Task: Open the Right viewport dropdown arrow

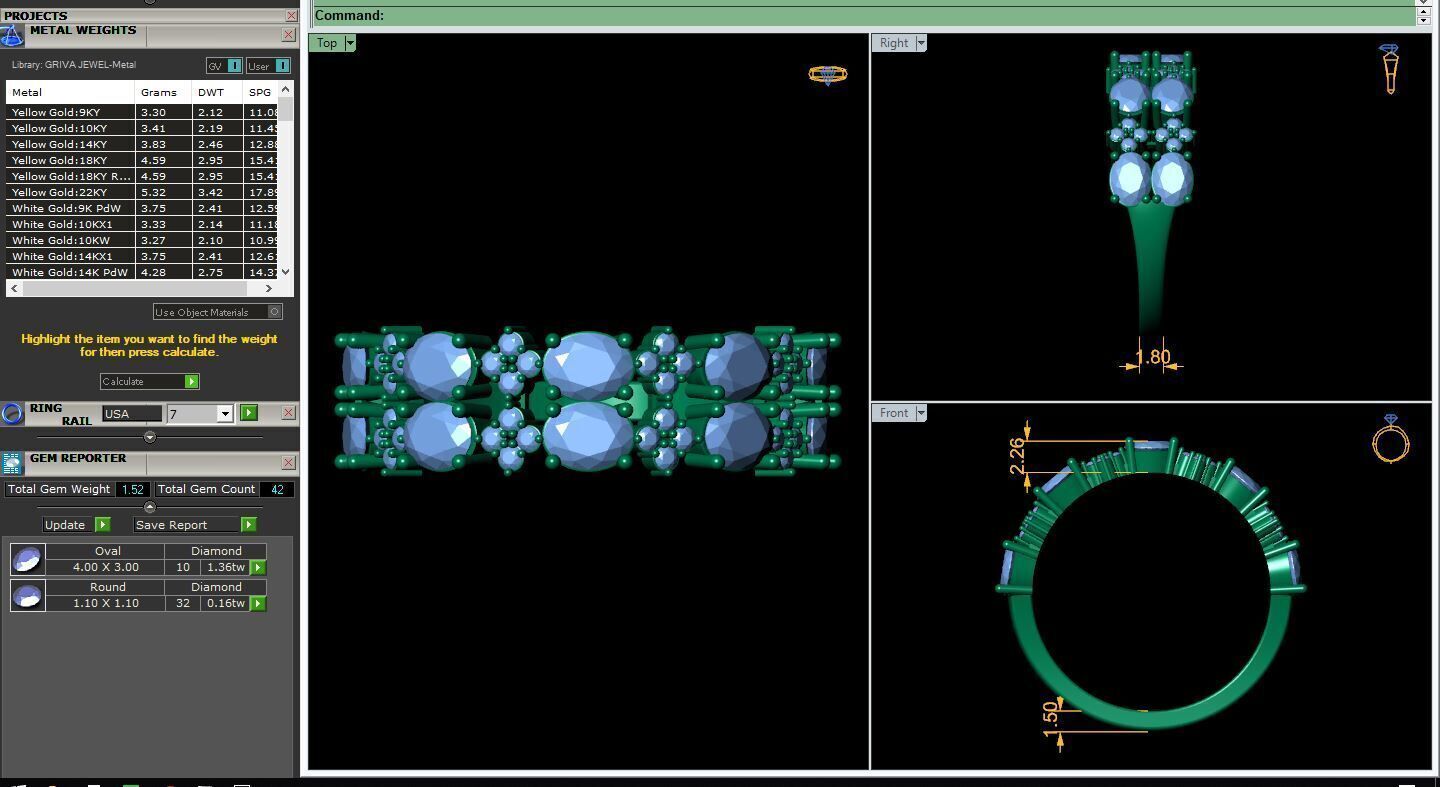Action: tap(921, 43)
